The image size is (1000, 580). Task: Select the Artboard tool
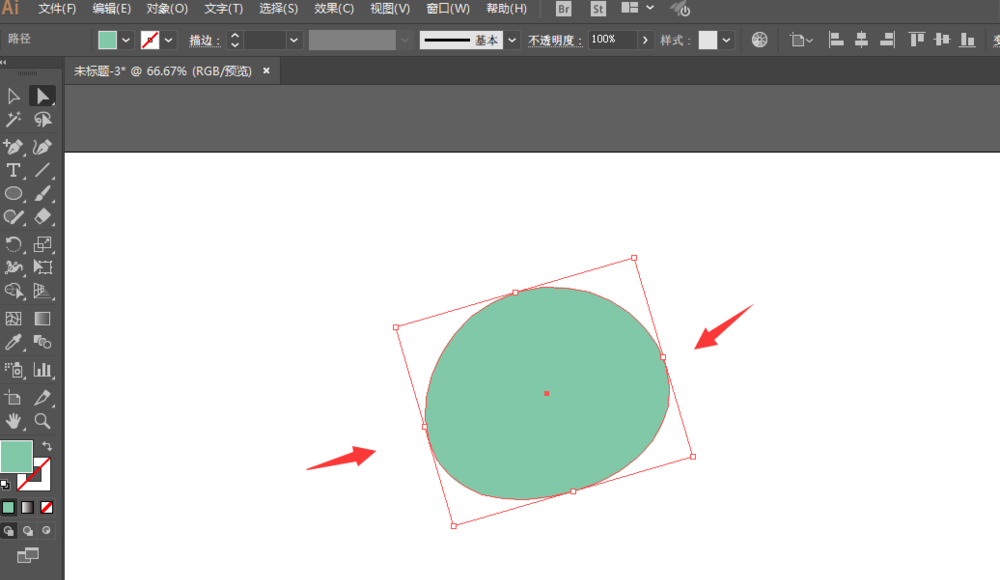(13, 398)
